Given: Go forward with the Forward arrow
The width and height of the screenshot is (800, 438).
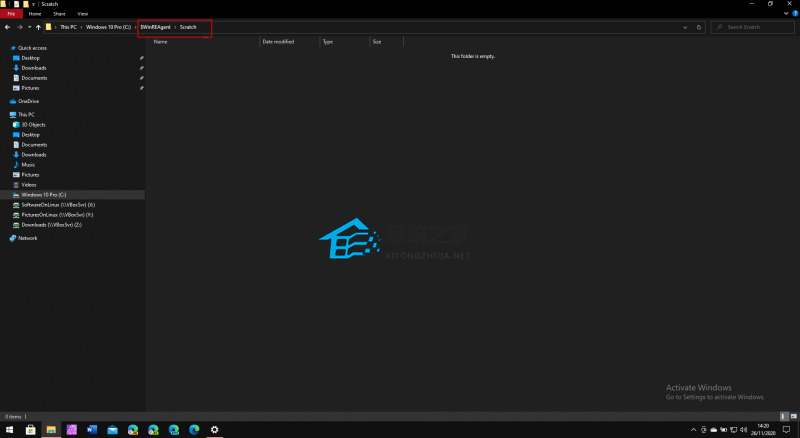Looking at the screenshot, I should pyautogui.click(x=19, y=27).
